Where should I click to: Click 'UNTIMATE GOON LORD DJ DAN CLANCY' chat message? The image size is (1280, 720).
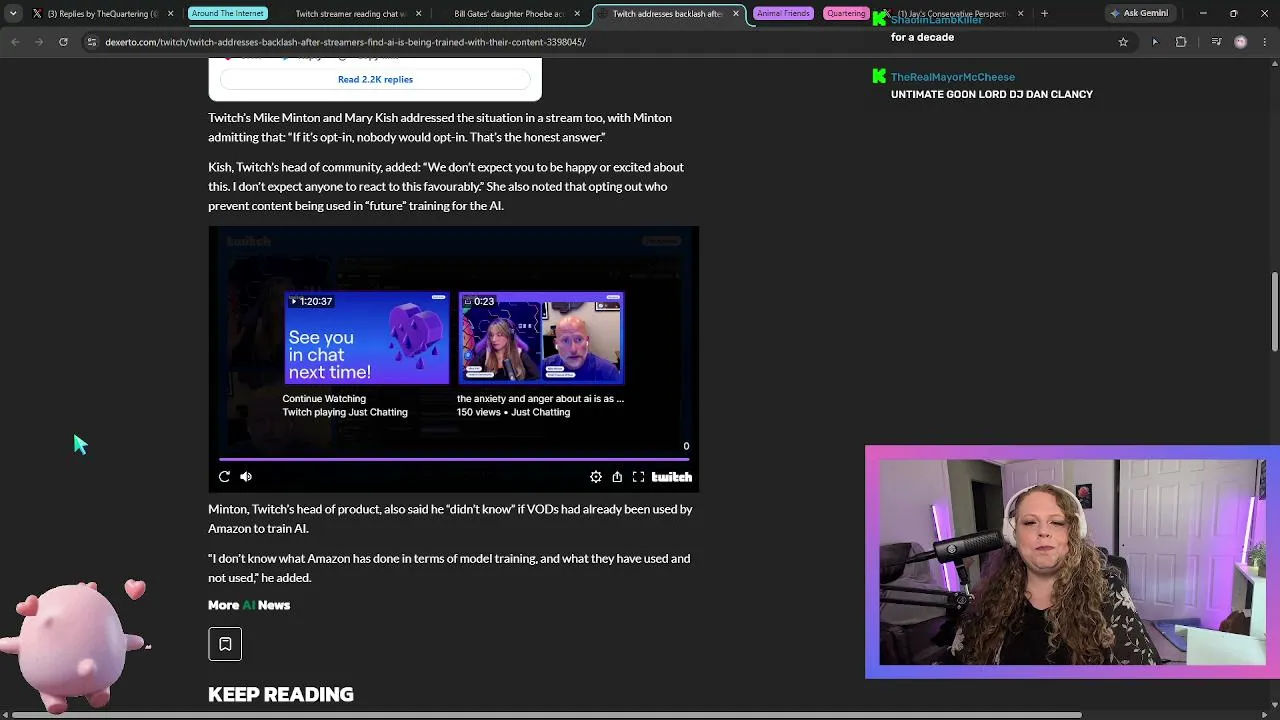point(992,94)
